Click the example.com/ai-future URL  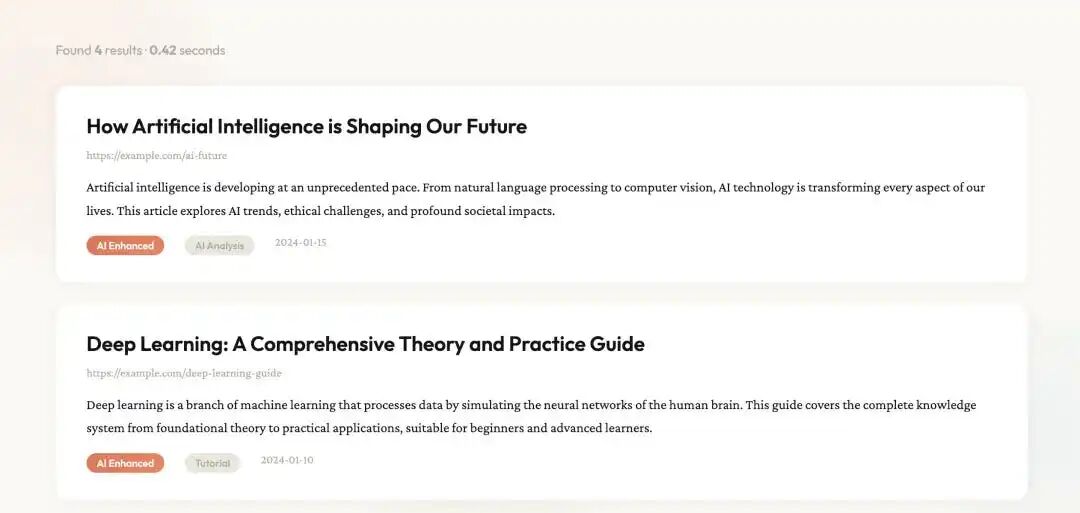coord(157,156)
